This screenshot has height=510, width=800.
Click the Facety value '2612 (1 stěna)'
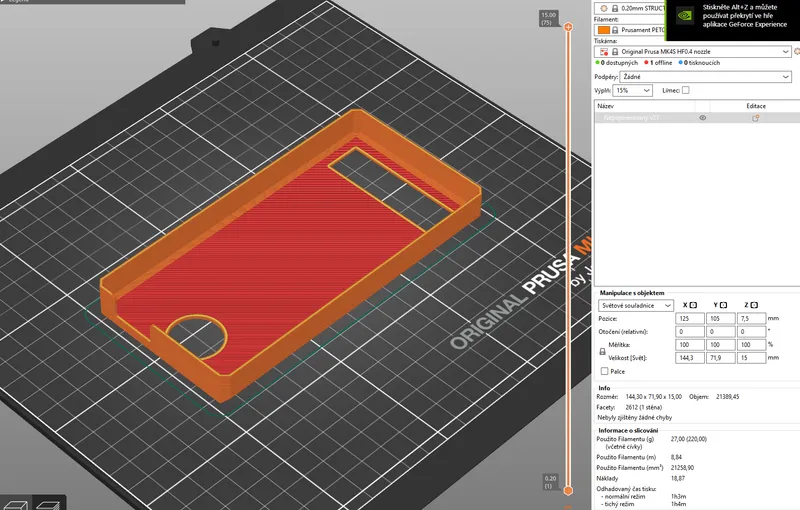point(643,407)
